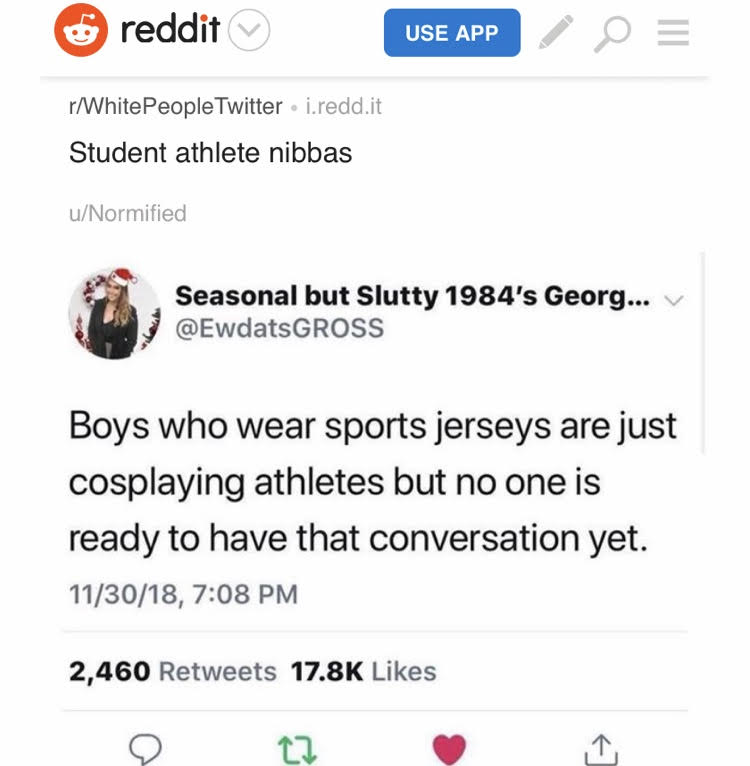Toggle the green retweet icon

(x=297, y=747)
